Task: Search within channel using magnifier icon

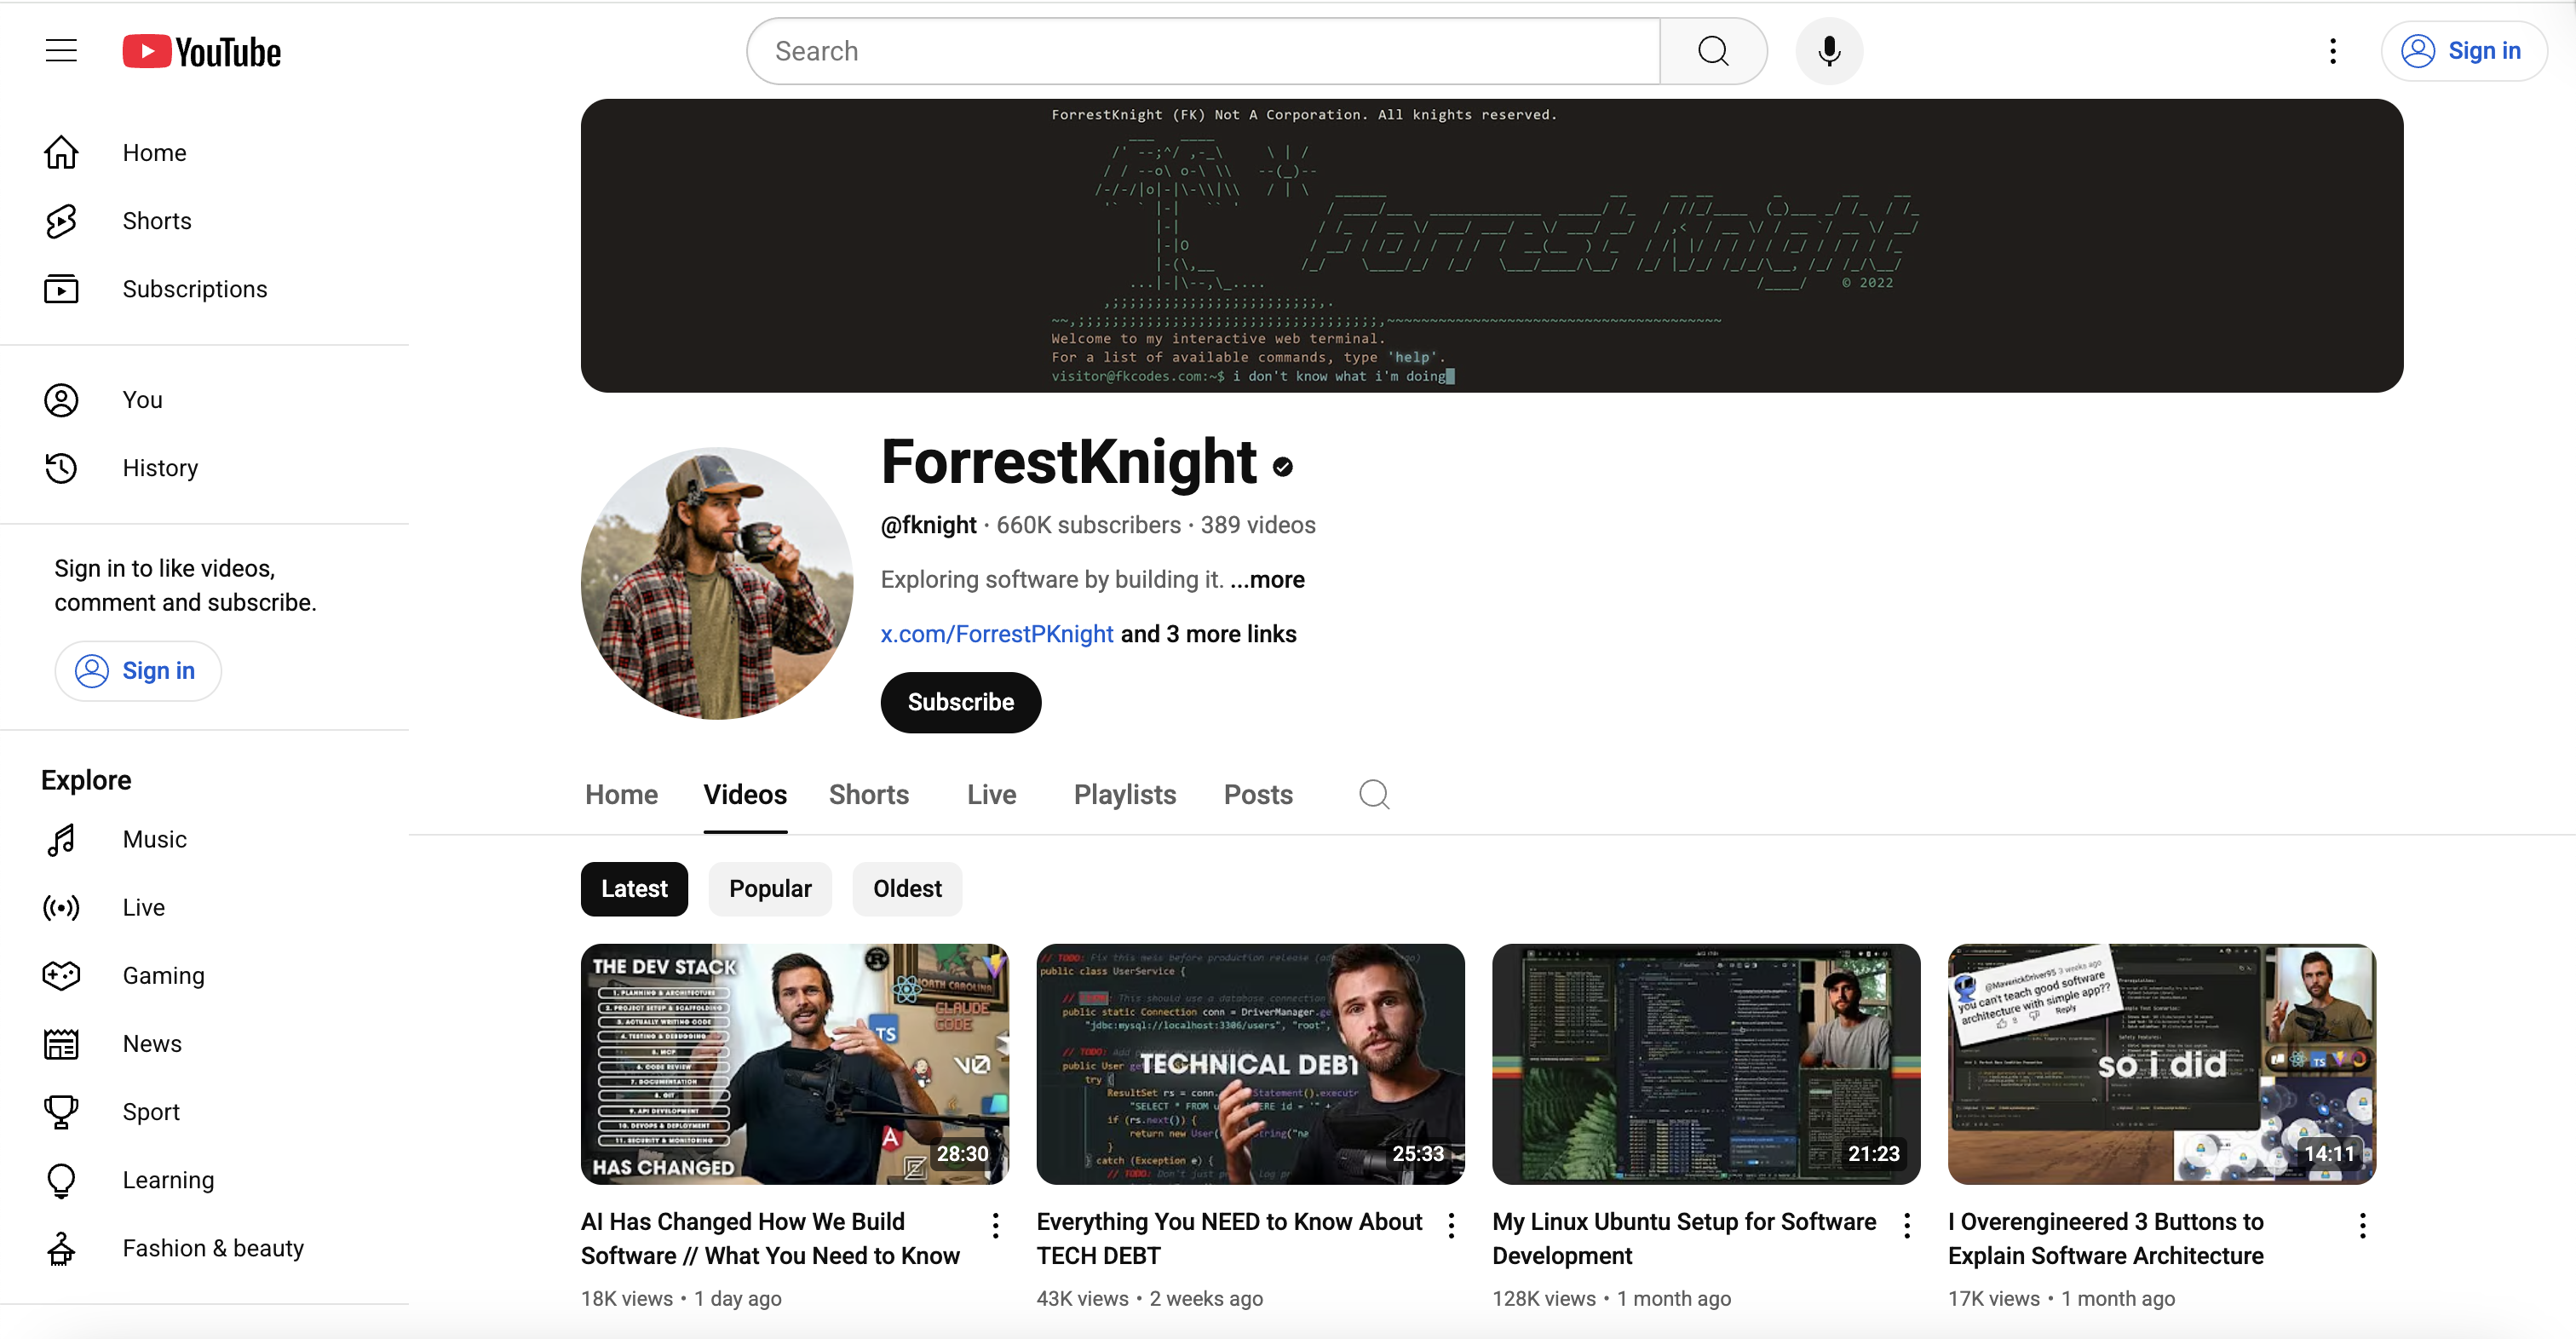Action: [x=1374, y=794]
